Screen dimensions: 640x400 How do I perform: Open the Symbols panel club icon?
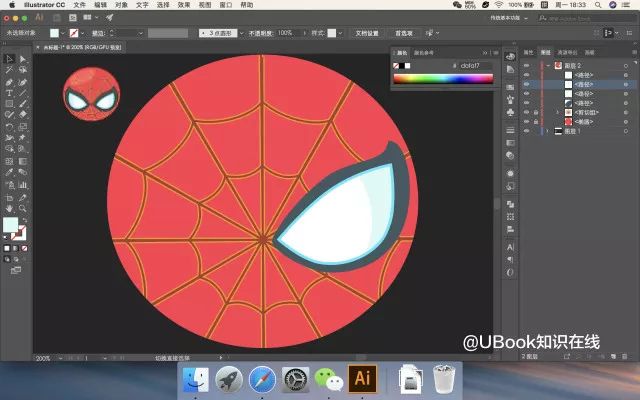pos(510,112)
